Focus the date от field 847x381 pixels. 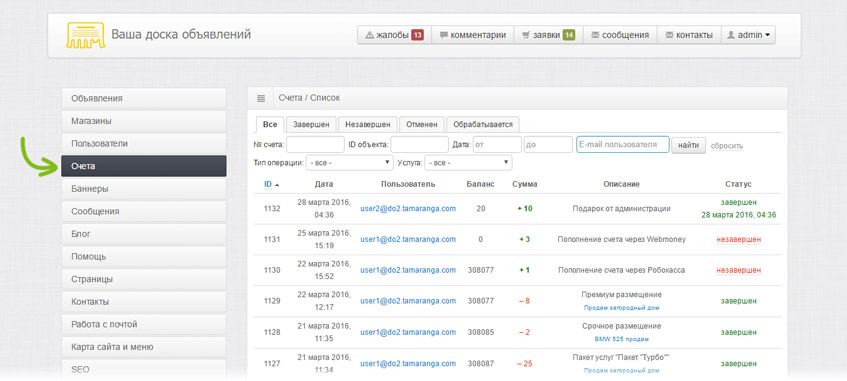pos(498,144)
